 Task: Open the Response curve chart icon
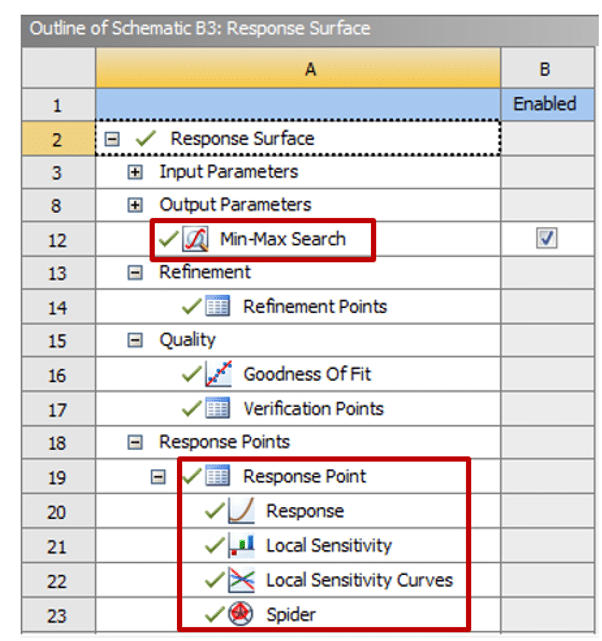pos(241,511)
